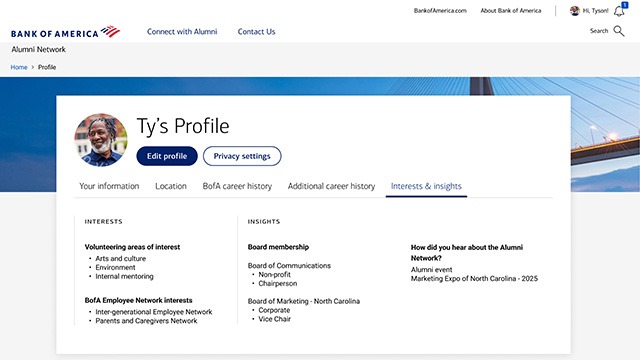Click BofA Employee Network interests heading
The width and height of the screenshot is (640, 360).
coord(138,300)
